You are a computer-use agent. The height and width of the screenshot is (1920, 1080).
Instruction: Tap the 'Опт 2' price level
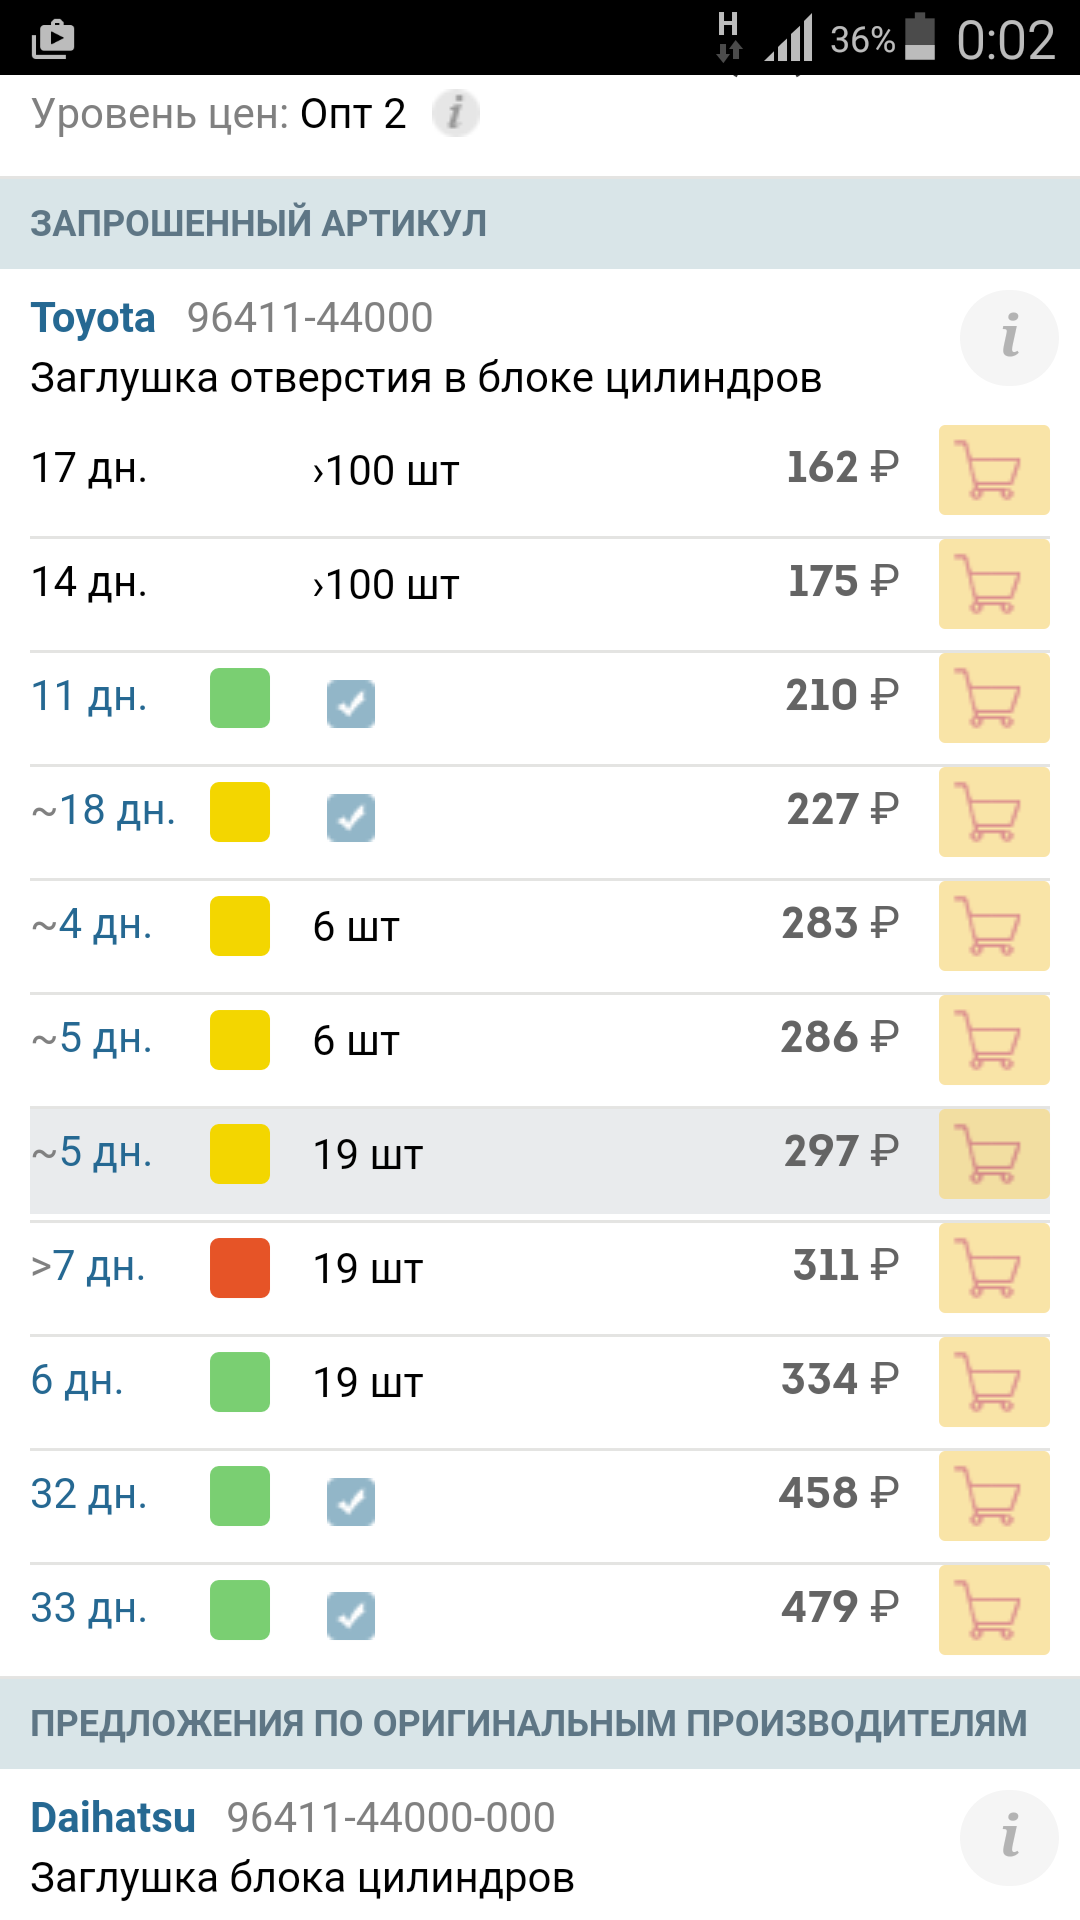(353, 114)
